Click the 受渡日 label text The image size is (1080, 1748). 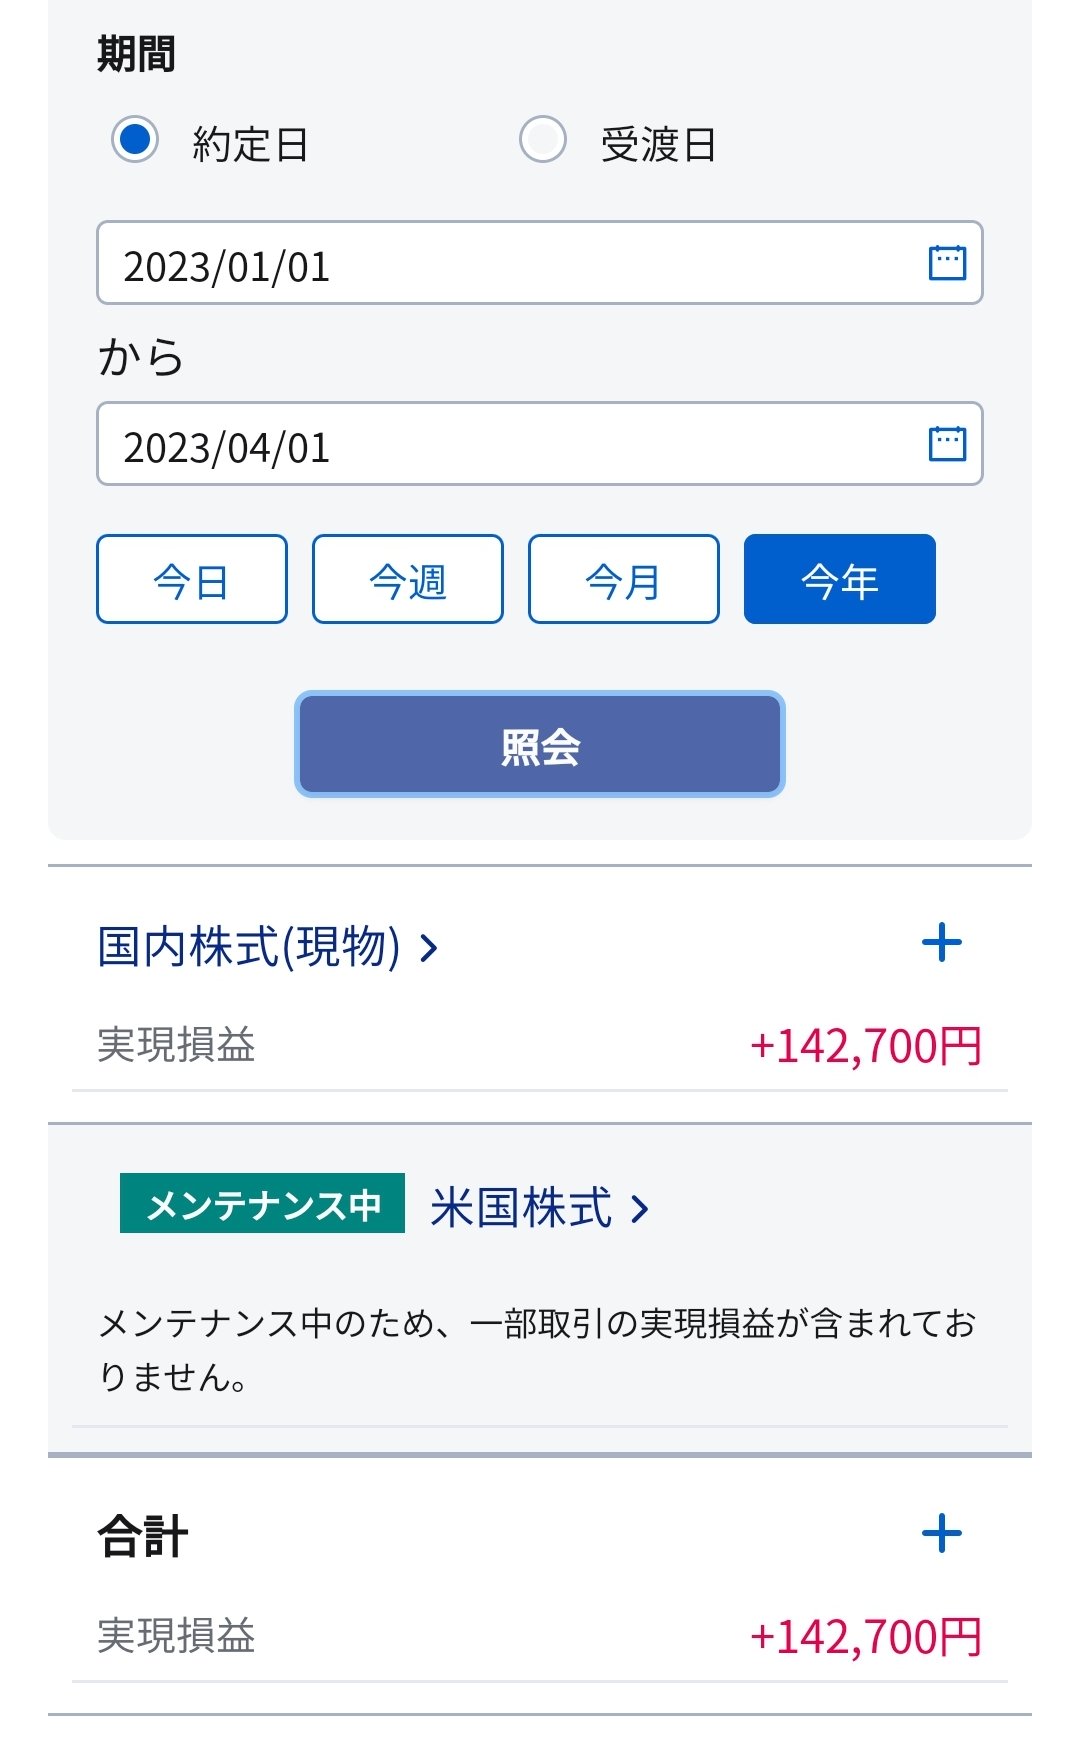tap(658, 145)
